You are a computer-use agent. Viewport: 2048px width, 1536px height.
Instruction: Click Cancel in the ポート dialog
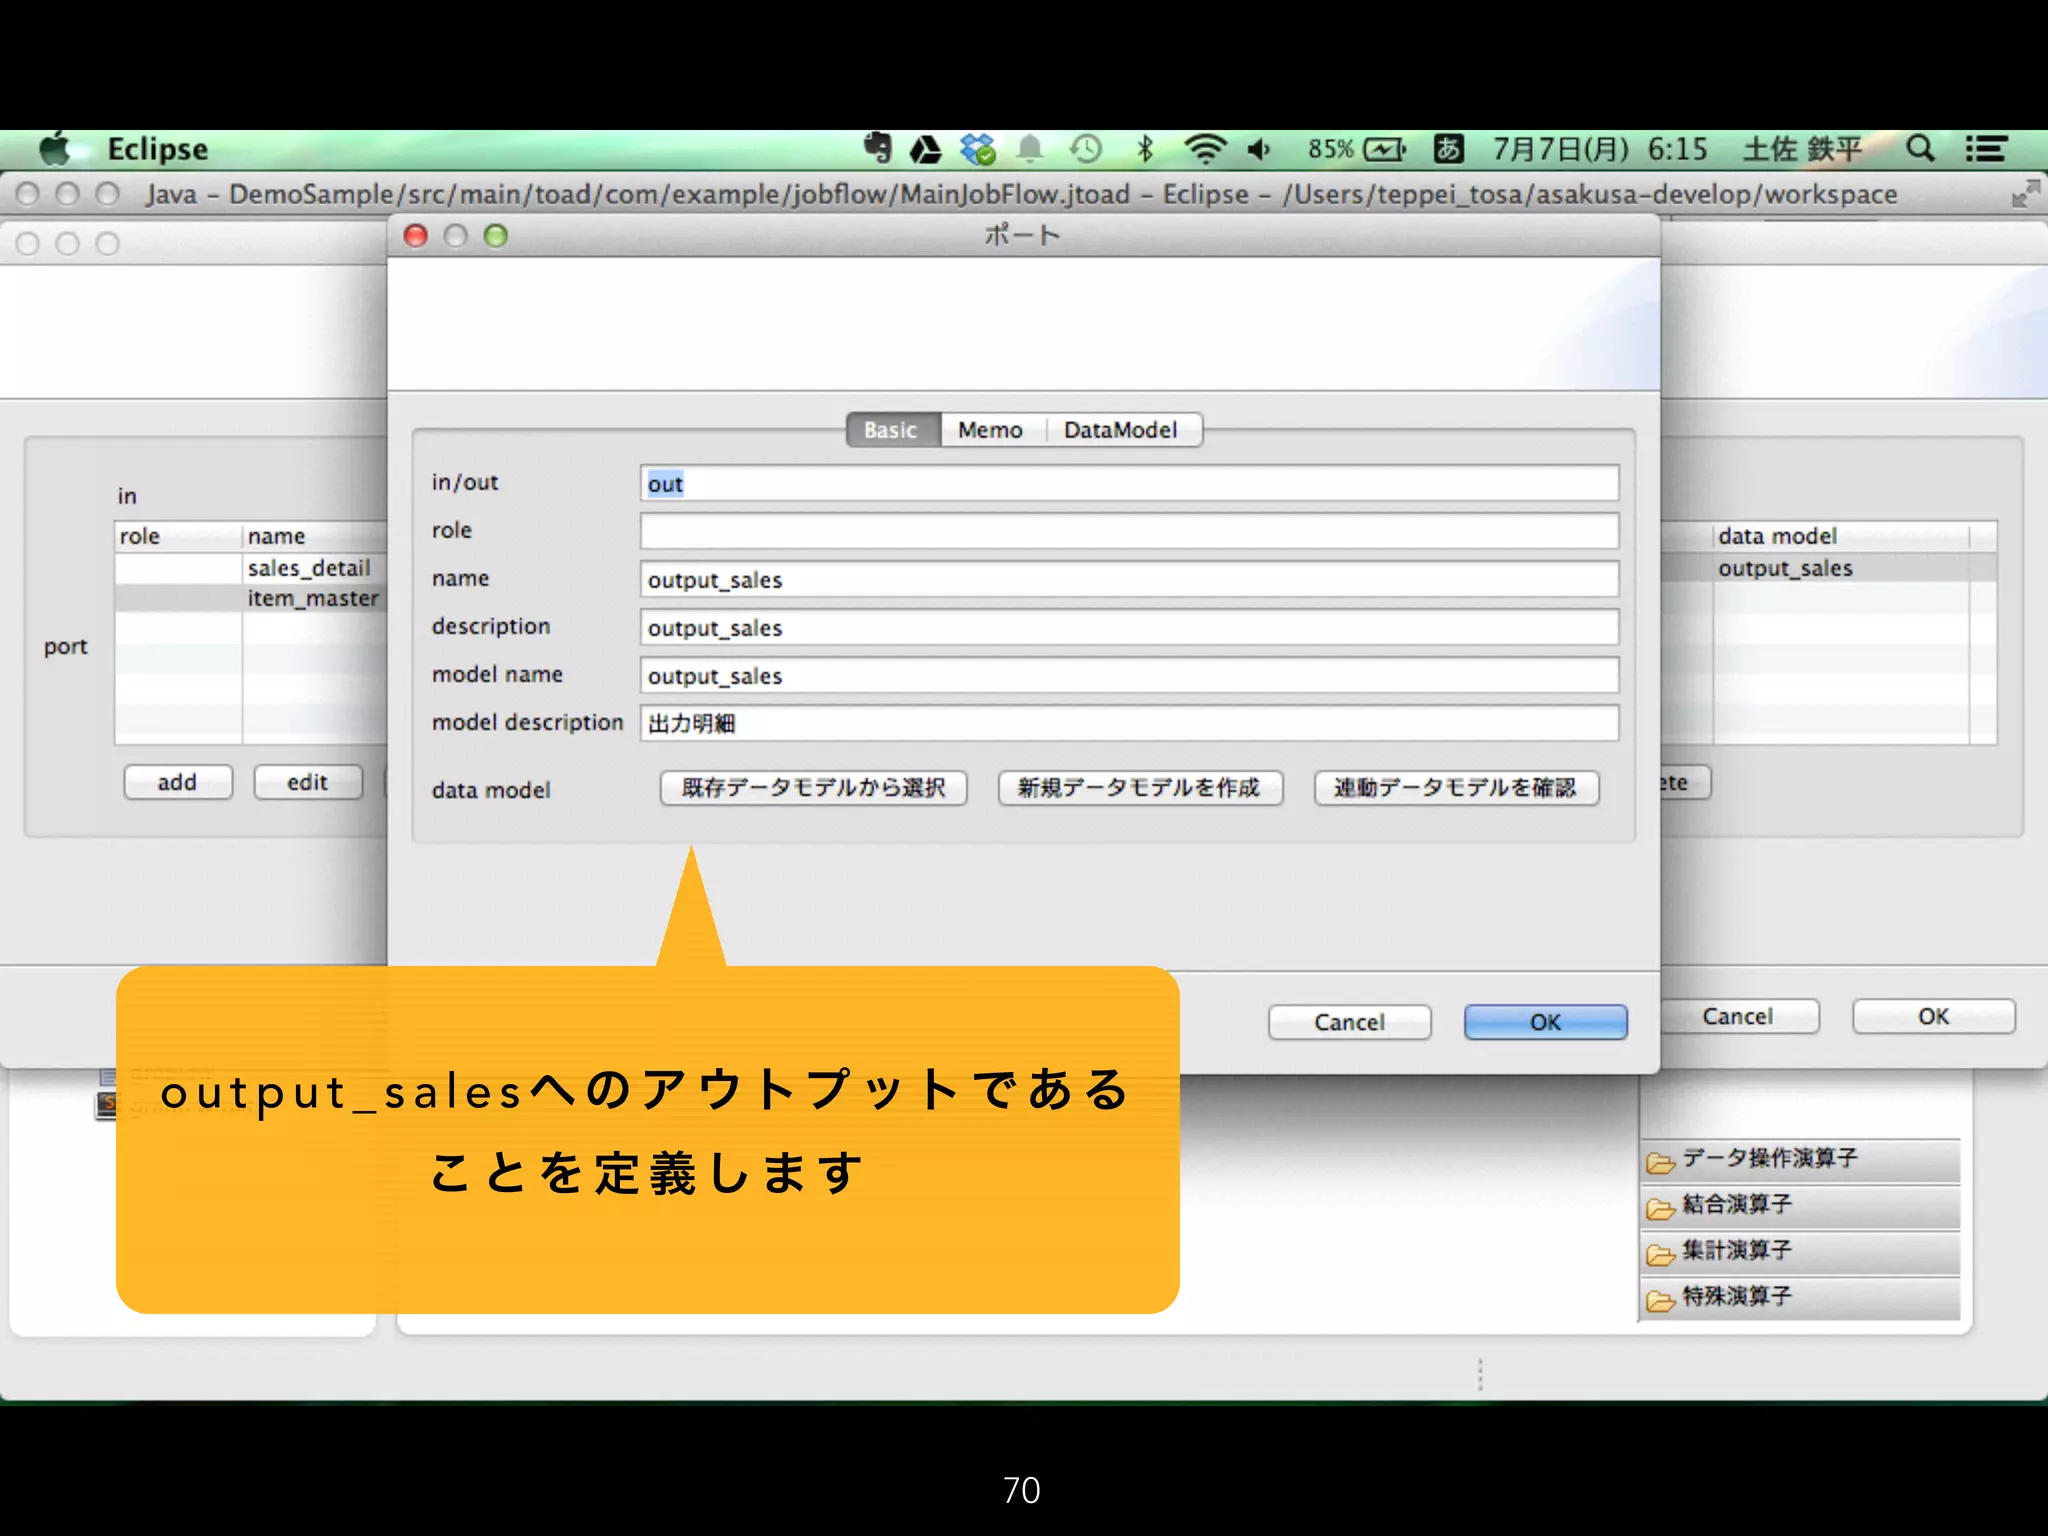pos(1349,1022)
